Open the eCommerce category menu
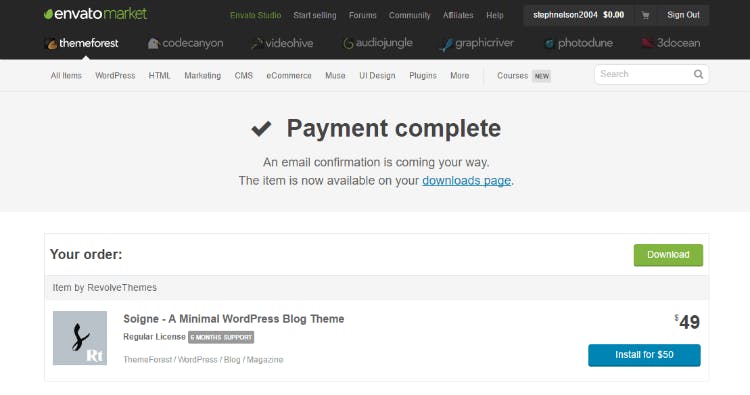750x395 pixels. 289,76
